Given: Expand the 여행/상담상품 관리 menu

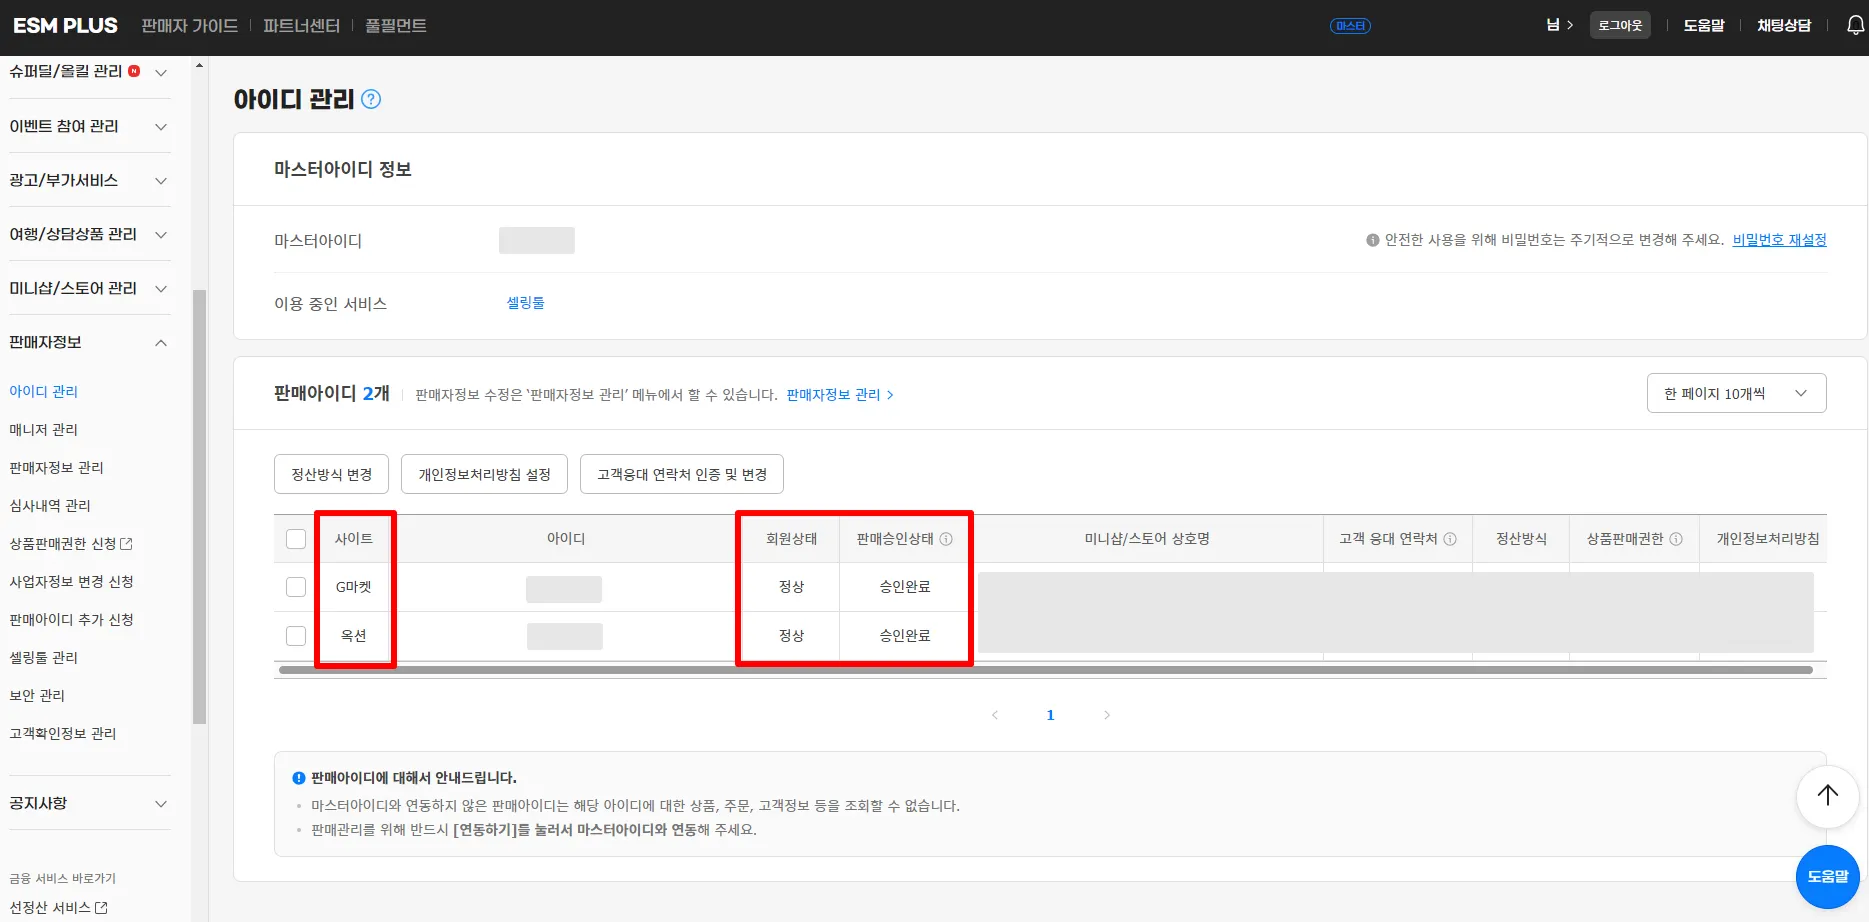Looking at the screenshot, I should pyautogui.click(x=161, y=235).
